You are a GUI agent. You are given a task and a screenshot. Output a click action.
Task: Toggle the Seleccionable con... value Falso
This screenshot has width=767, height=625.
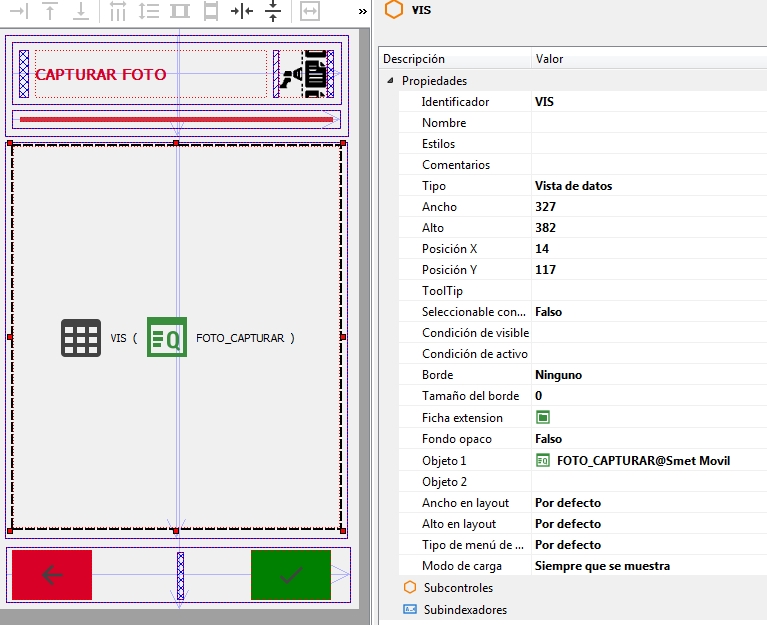(x=649, y=312)
